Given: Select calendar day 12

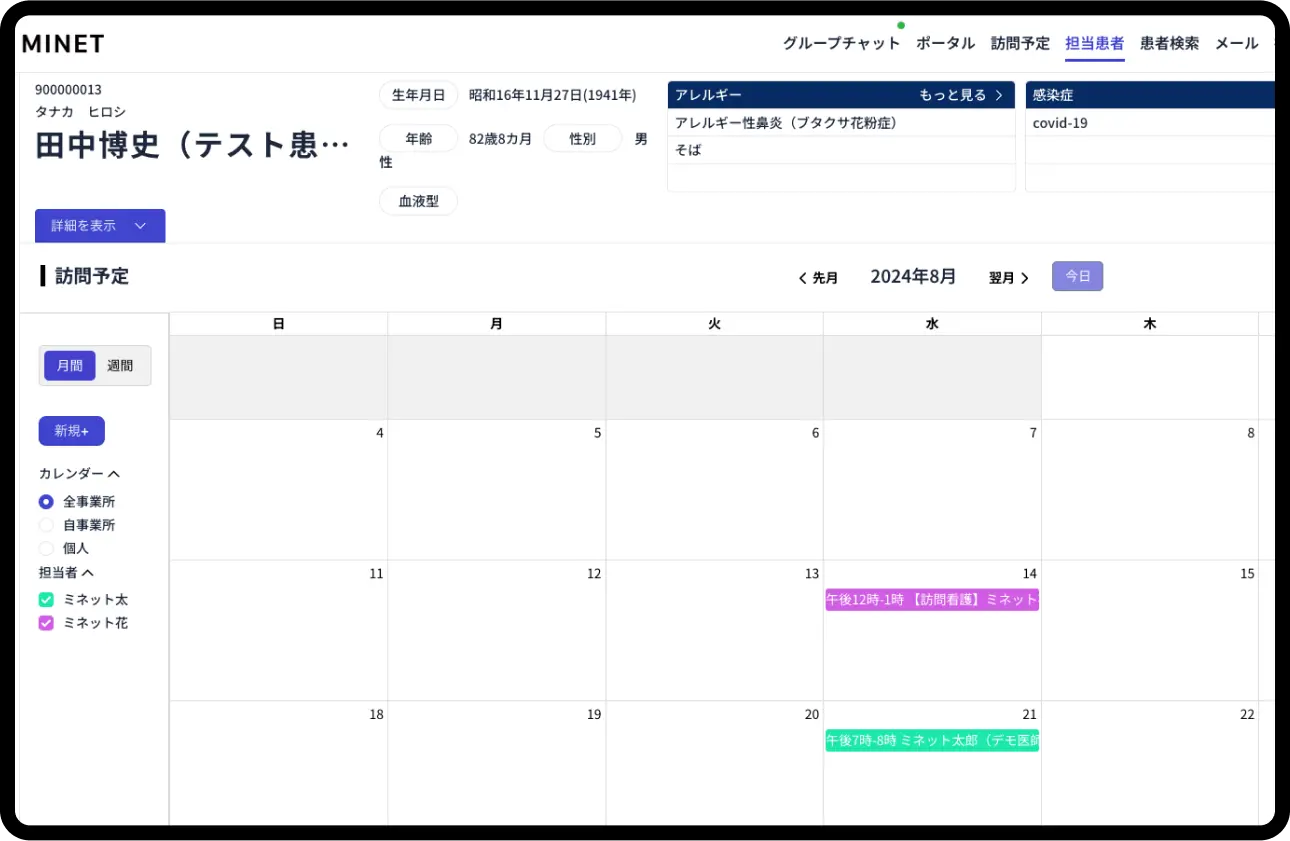Looking at the screenshot, I should click(496, 631).
